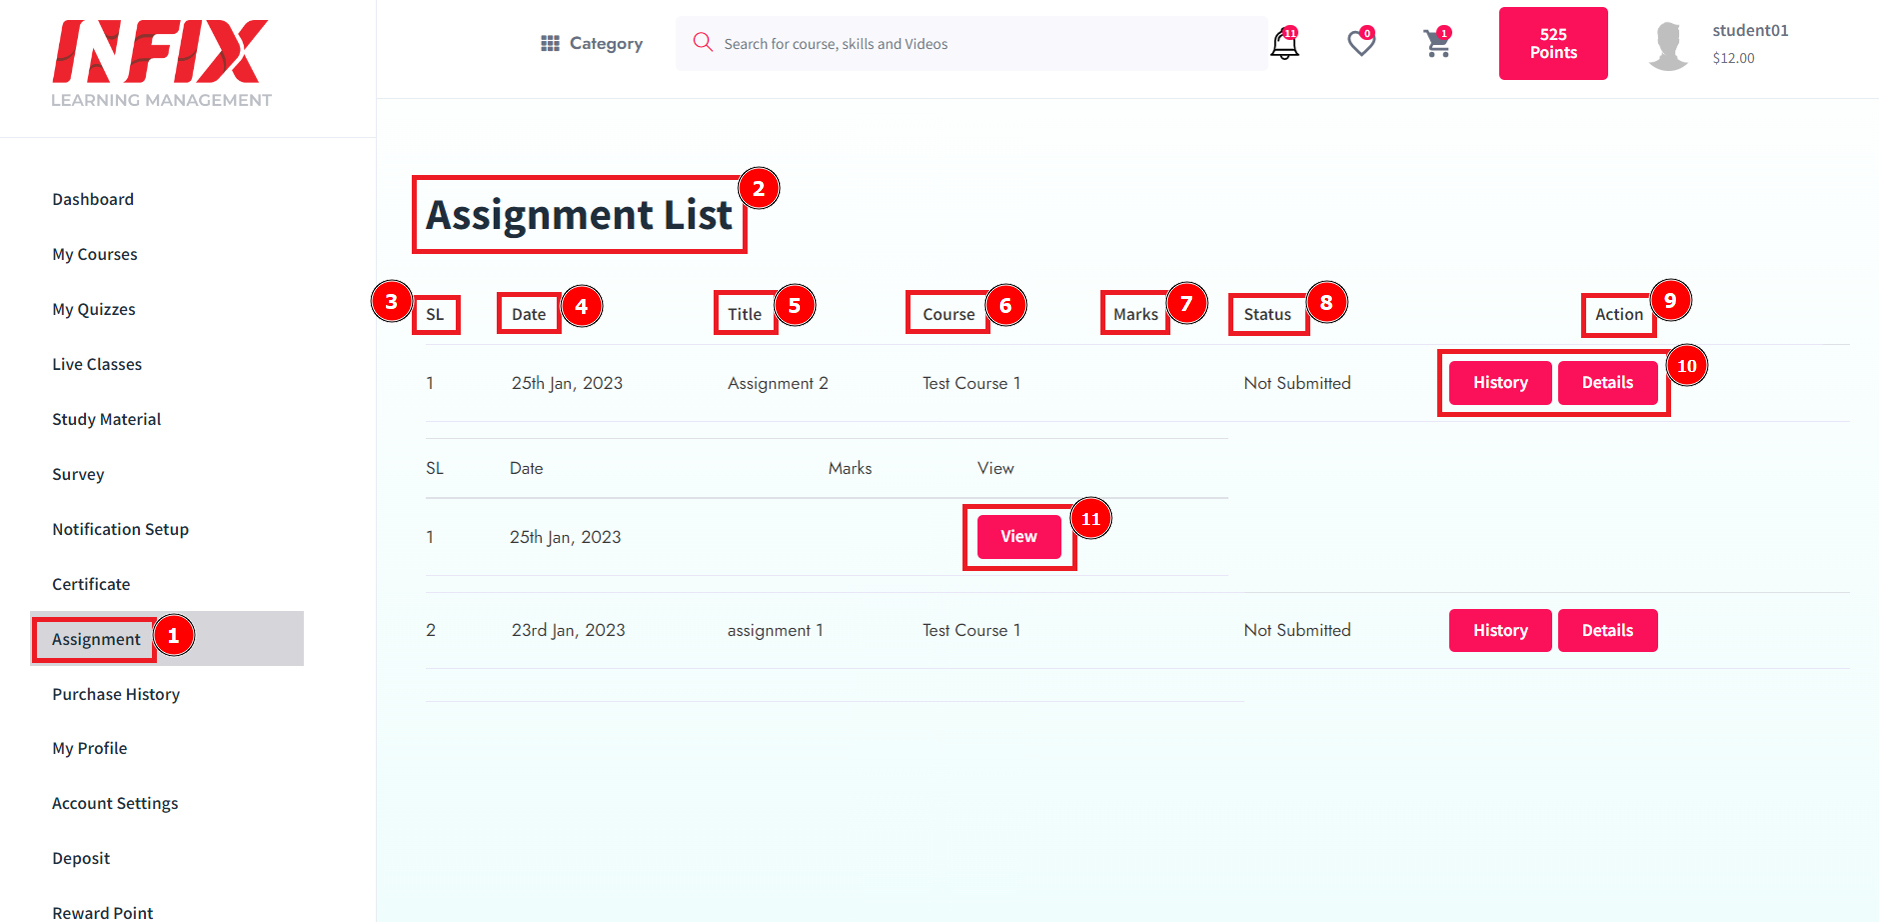Click History for Assignment 2
The width and height of the screenshot is (1879, 922).
point(1499,382)
